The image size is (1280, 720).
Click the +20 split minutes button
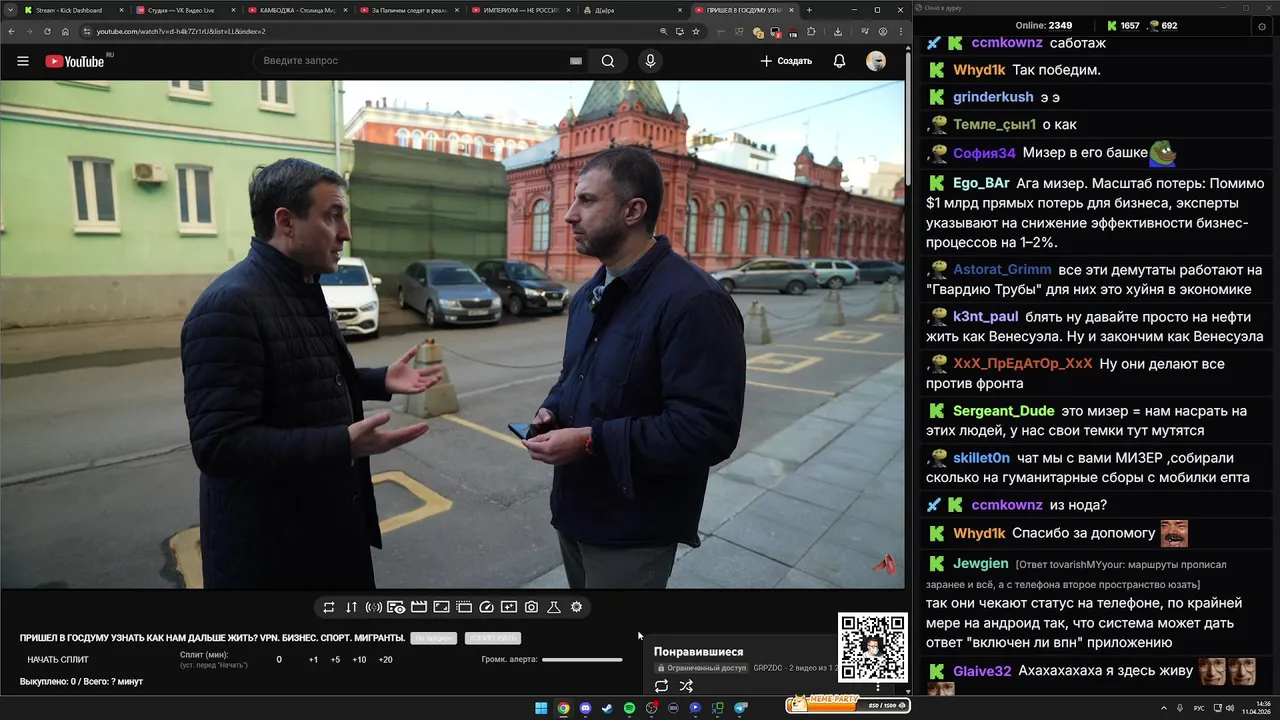385,660
